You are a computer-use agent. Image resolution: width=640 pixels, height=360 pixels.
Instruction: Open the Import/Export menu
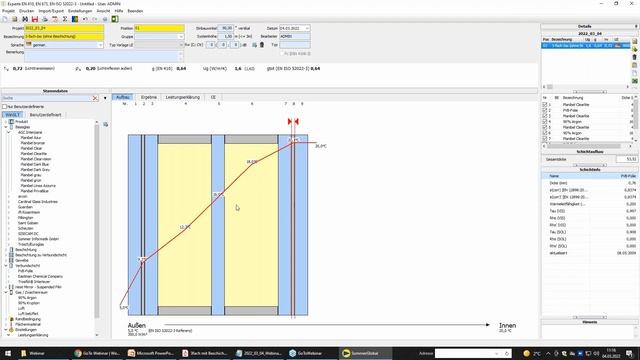pos(51,11)
